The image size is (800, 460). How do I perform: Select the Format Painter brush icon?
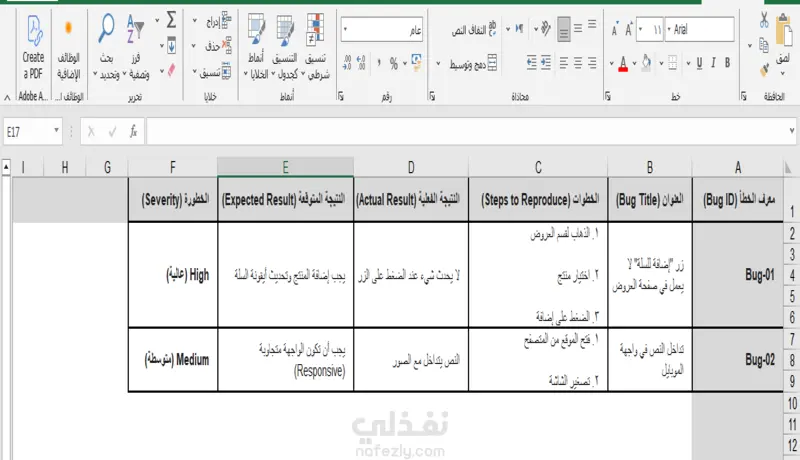click(x=764, y=70)
